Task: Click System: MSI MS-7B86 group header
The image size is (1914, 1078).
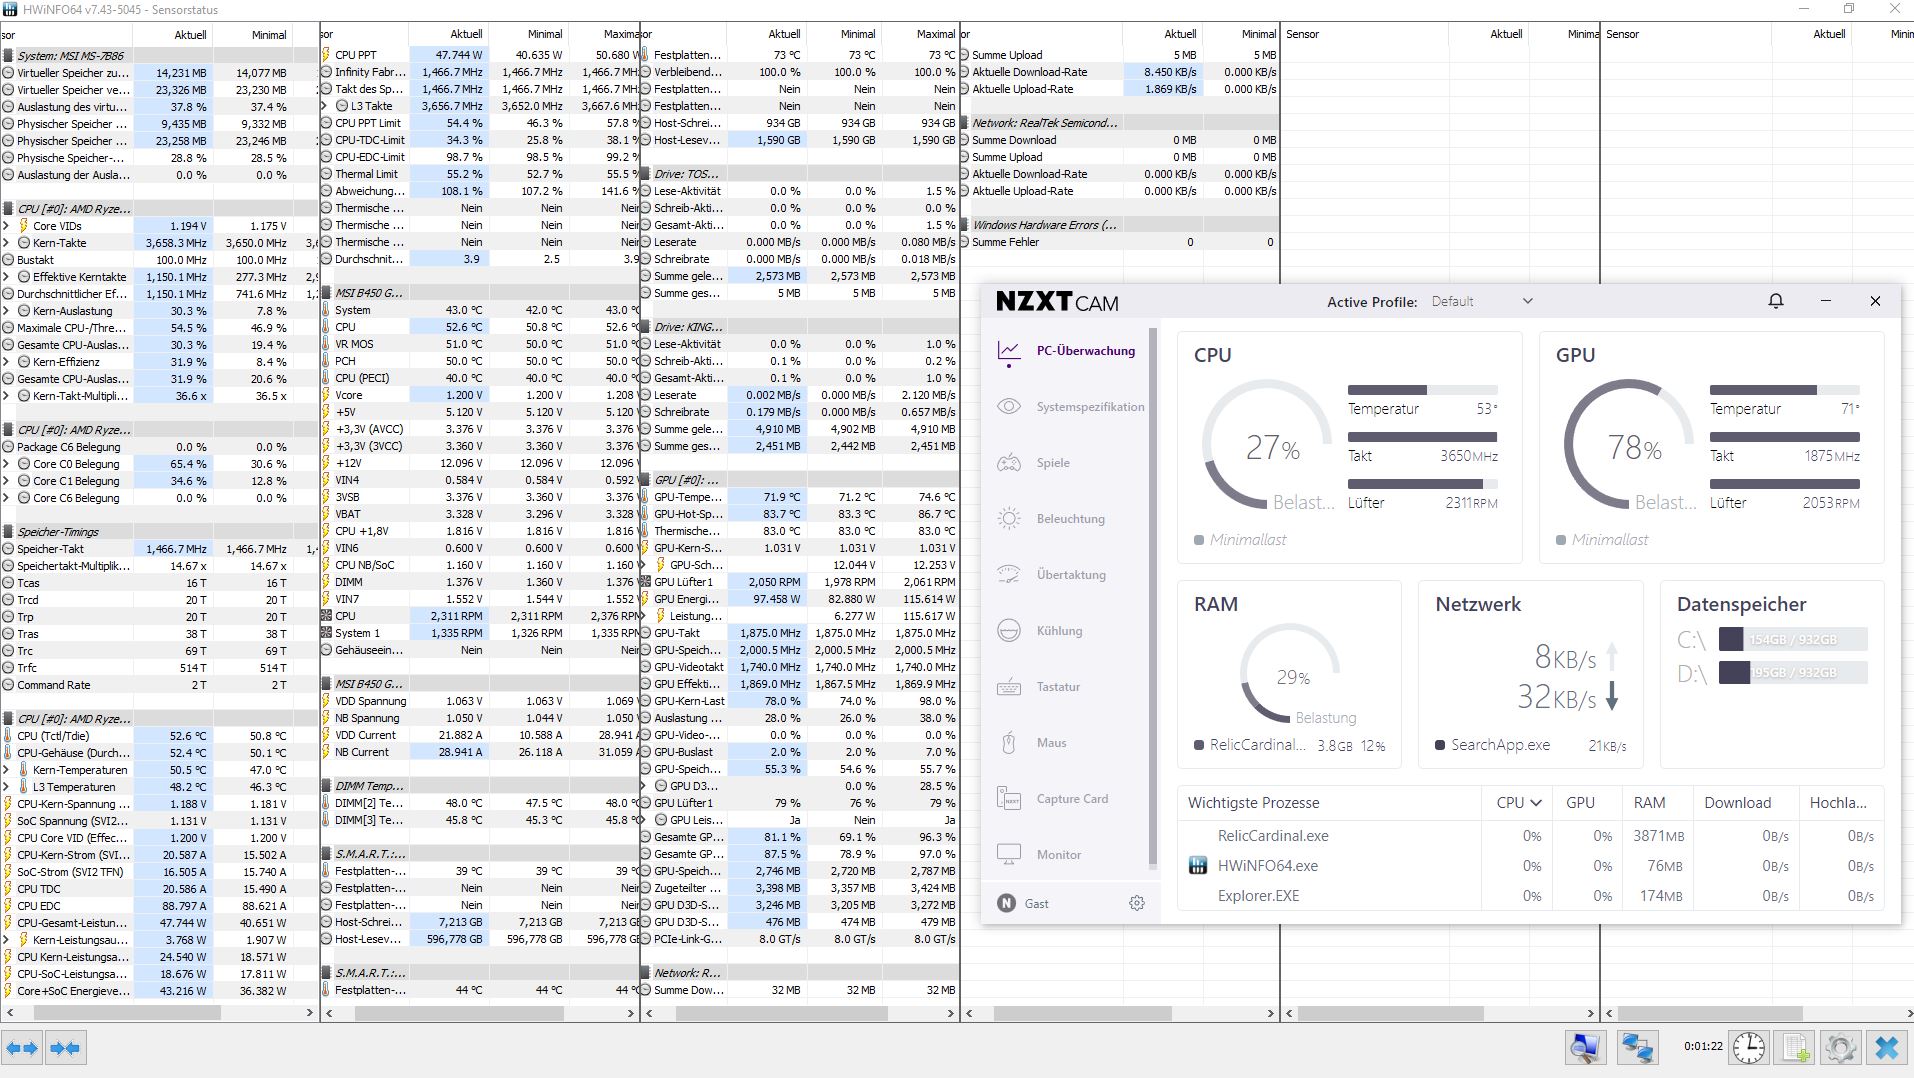Action: (x=159, y=56)
